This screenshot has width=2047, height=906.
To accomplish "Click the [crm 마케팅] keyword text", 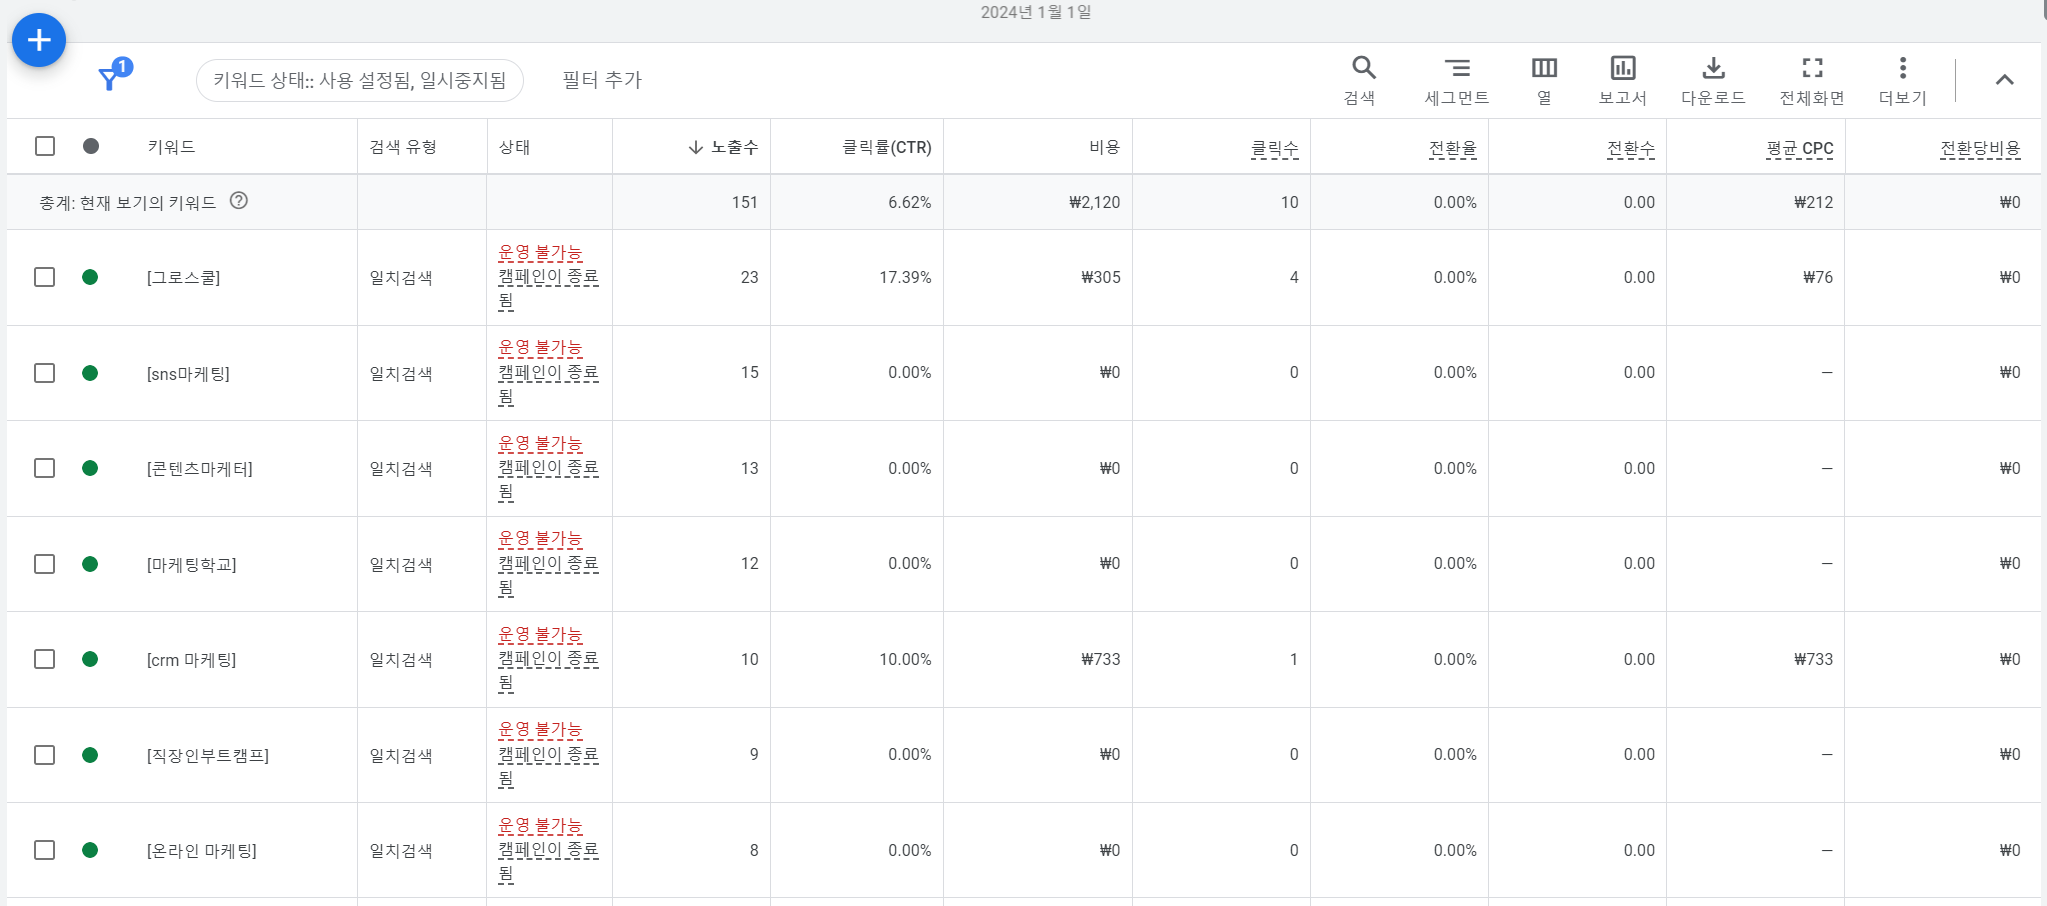I will tap(192, 659).
